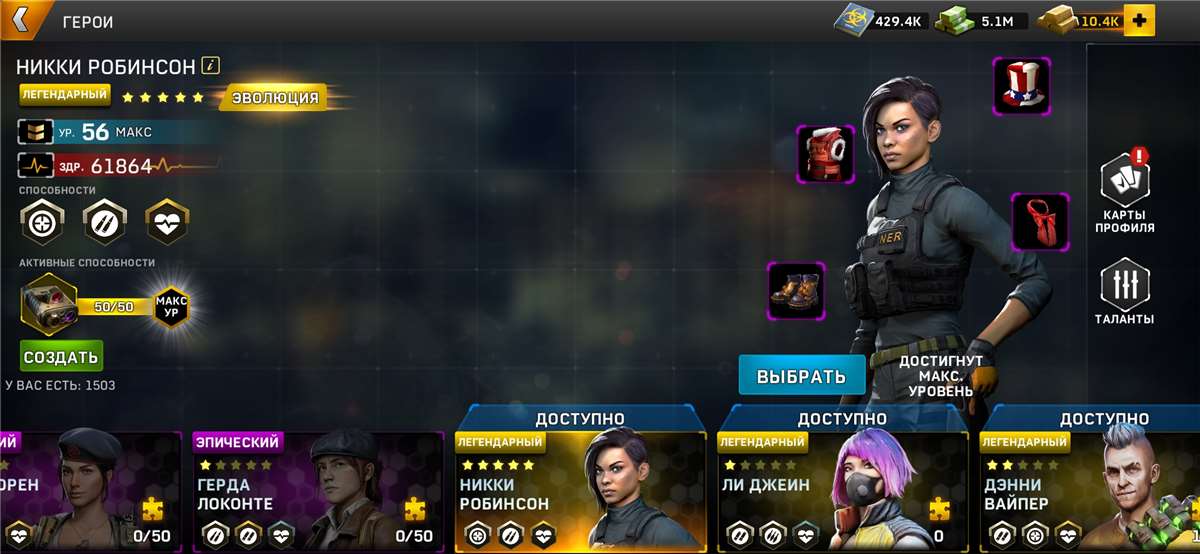1200x554 pixels.
Task: Select the red boxing glove equipment slot
Action: pos(825,154)
